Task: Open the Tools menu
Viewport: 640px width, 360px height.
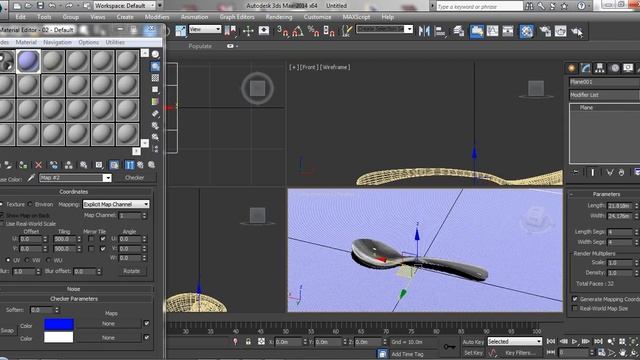Action: (44, 17)
